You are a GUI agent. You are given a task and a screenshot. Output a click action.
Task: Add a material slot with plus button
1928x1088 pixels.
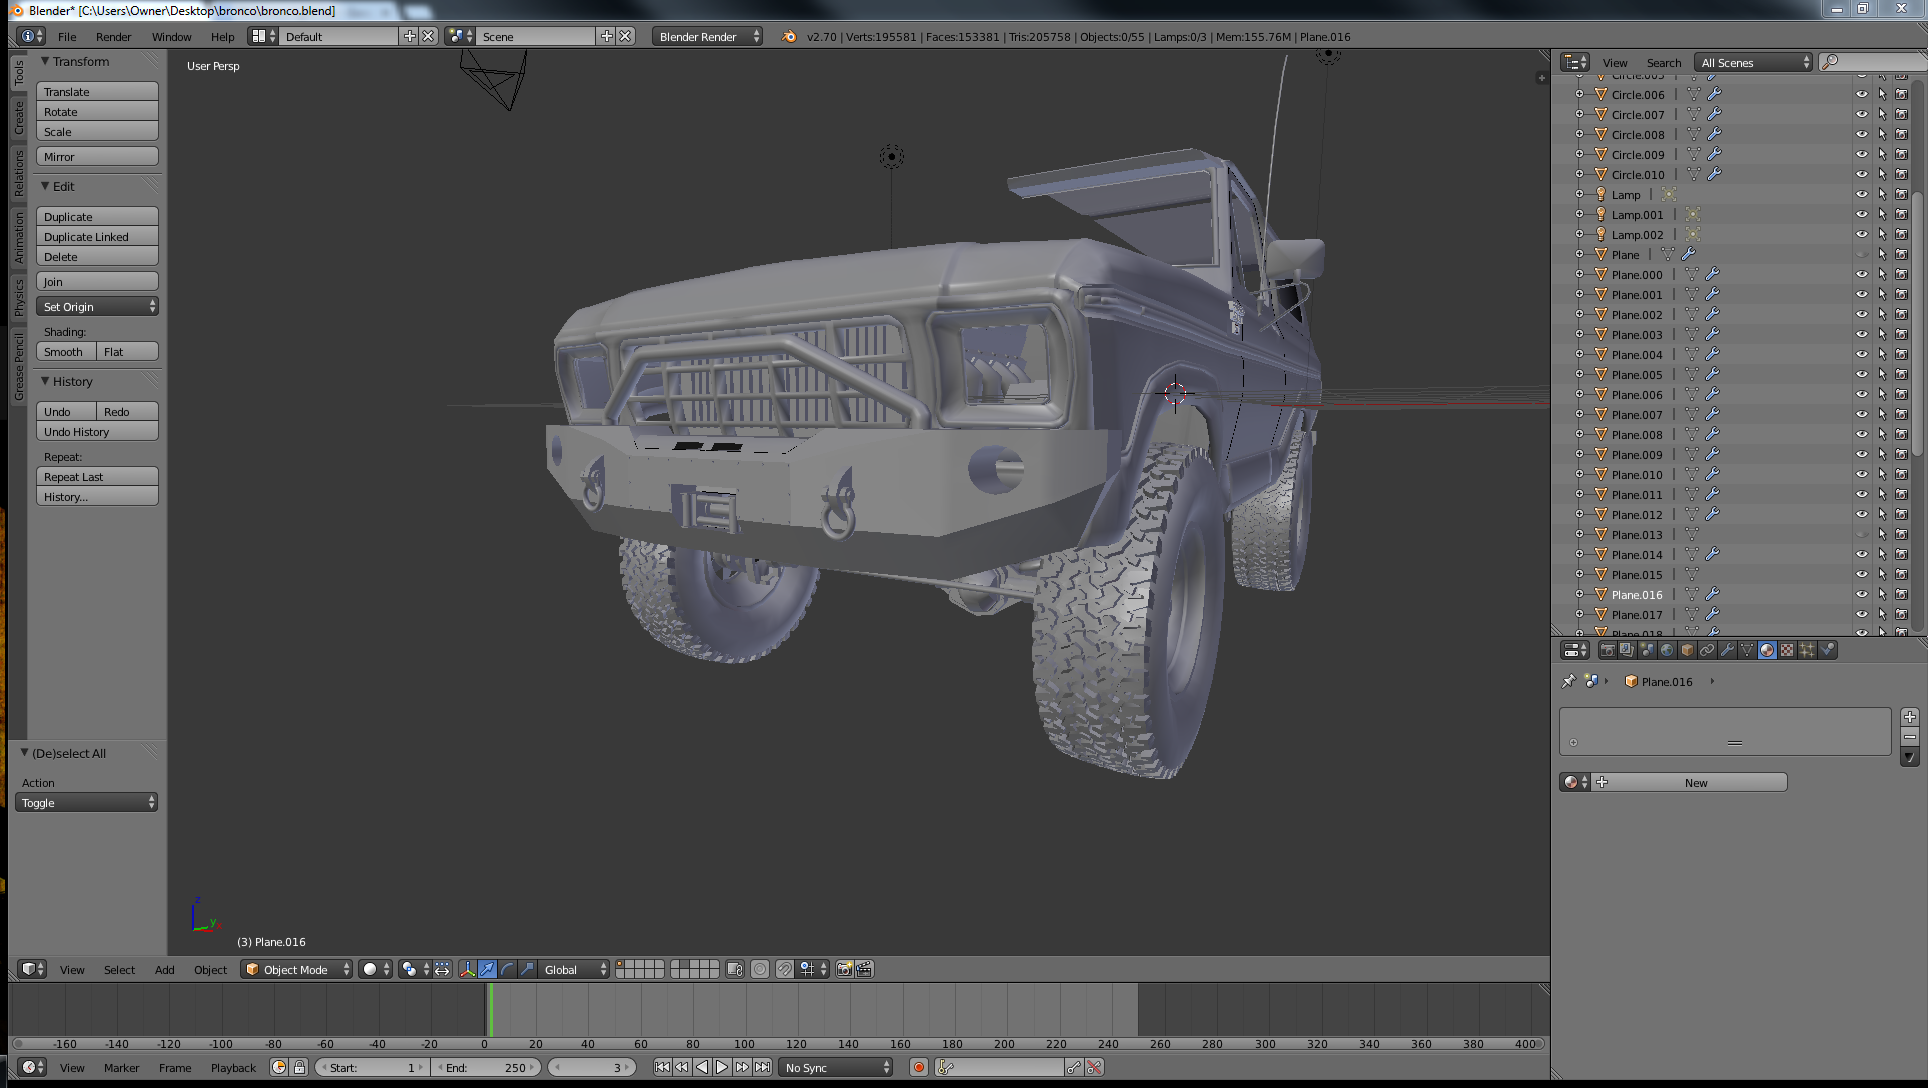[1910, 717]
